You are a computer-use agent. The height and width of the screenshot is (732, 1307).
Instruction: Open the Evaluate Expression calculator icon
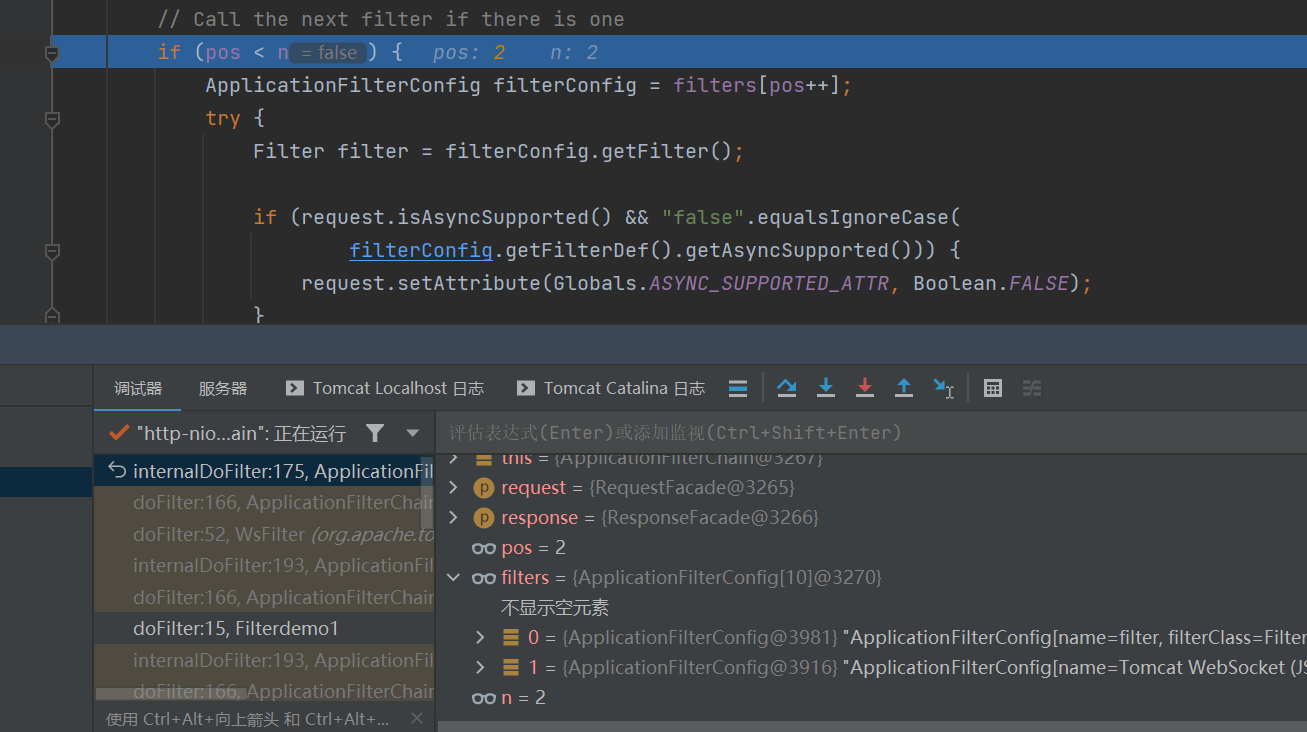pyautogui.click(x=993, y=388)
